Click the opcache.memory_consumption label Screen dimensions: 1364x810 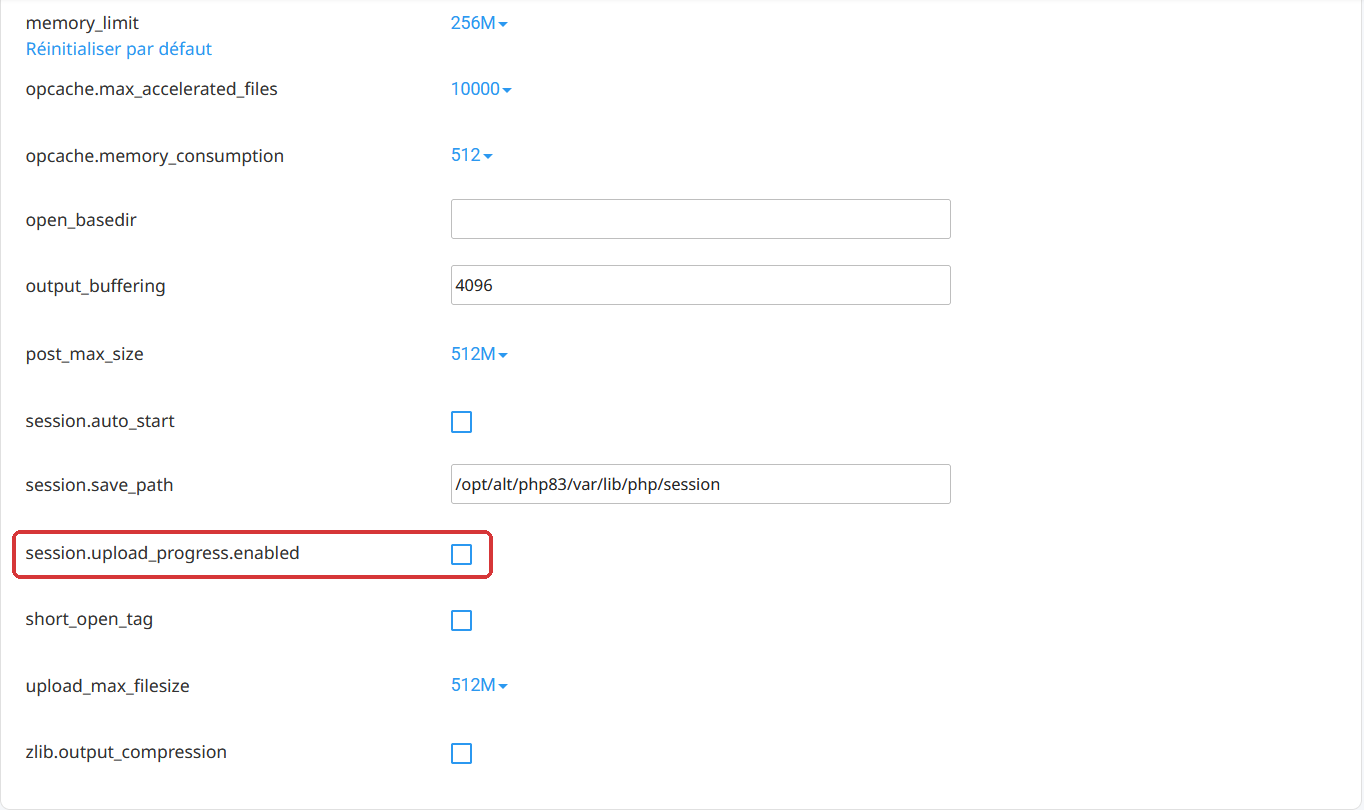pyautogui.click(x=155, y=156)
